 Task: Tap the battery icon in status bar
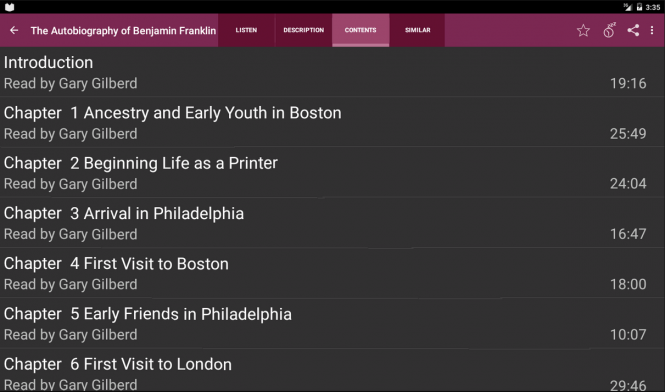pyautogui.click(x=639, y=7)
